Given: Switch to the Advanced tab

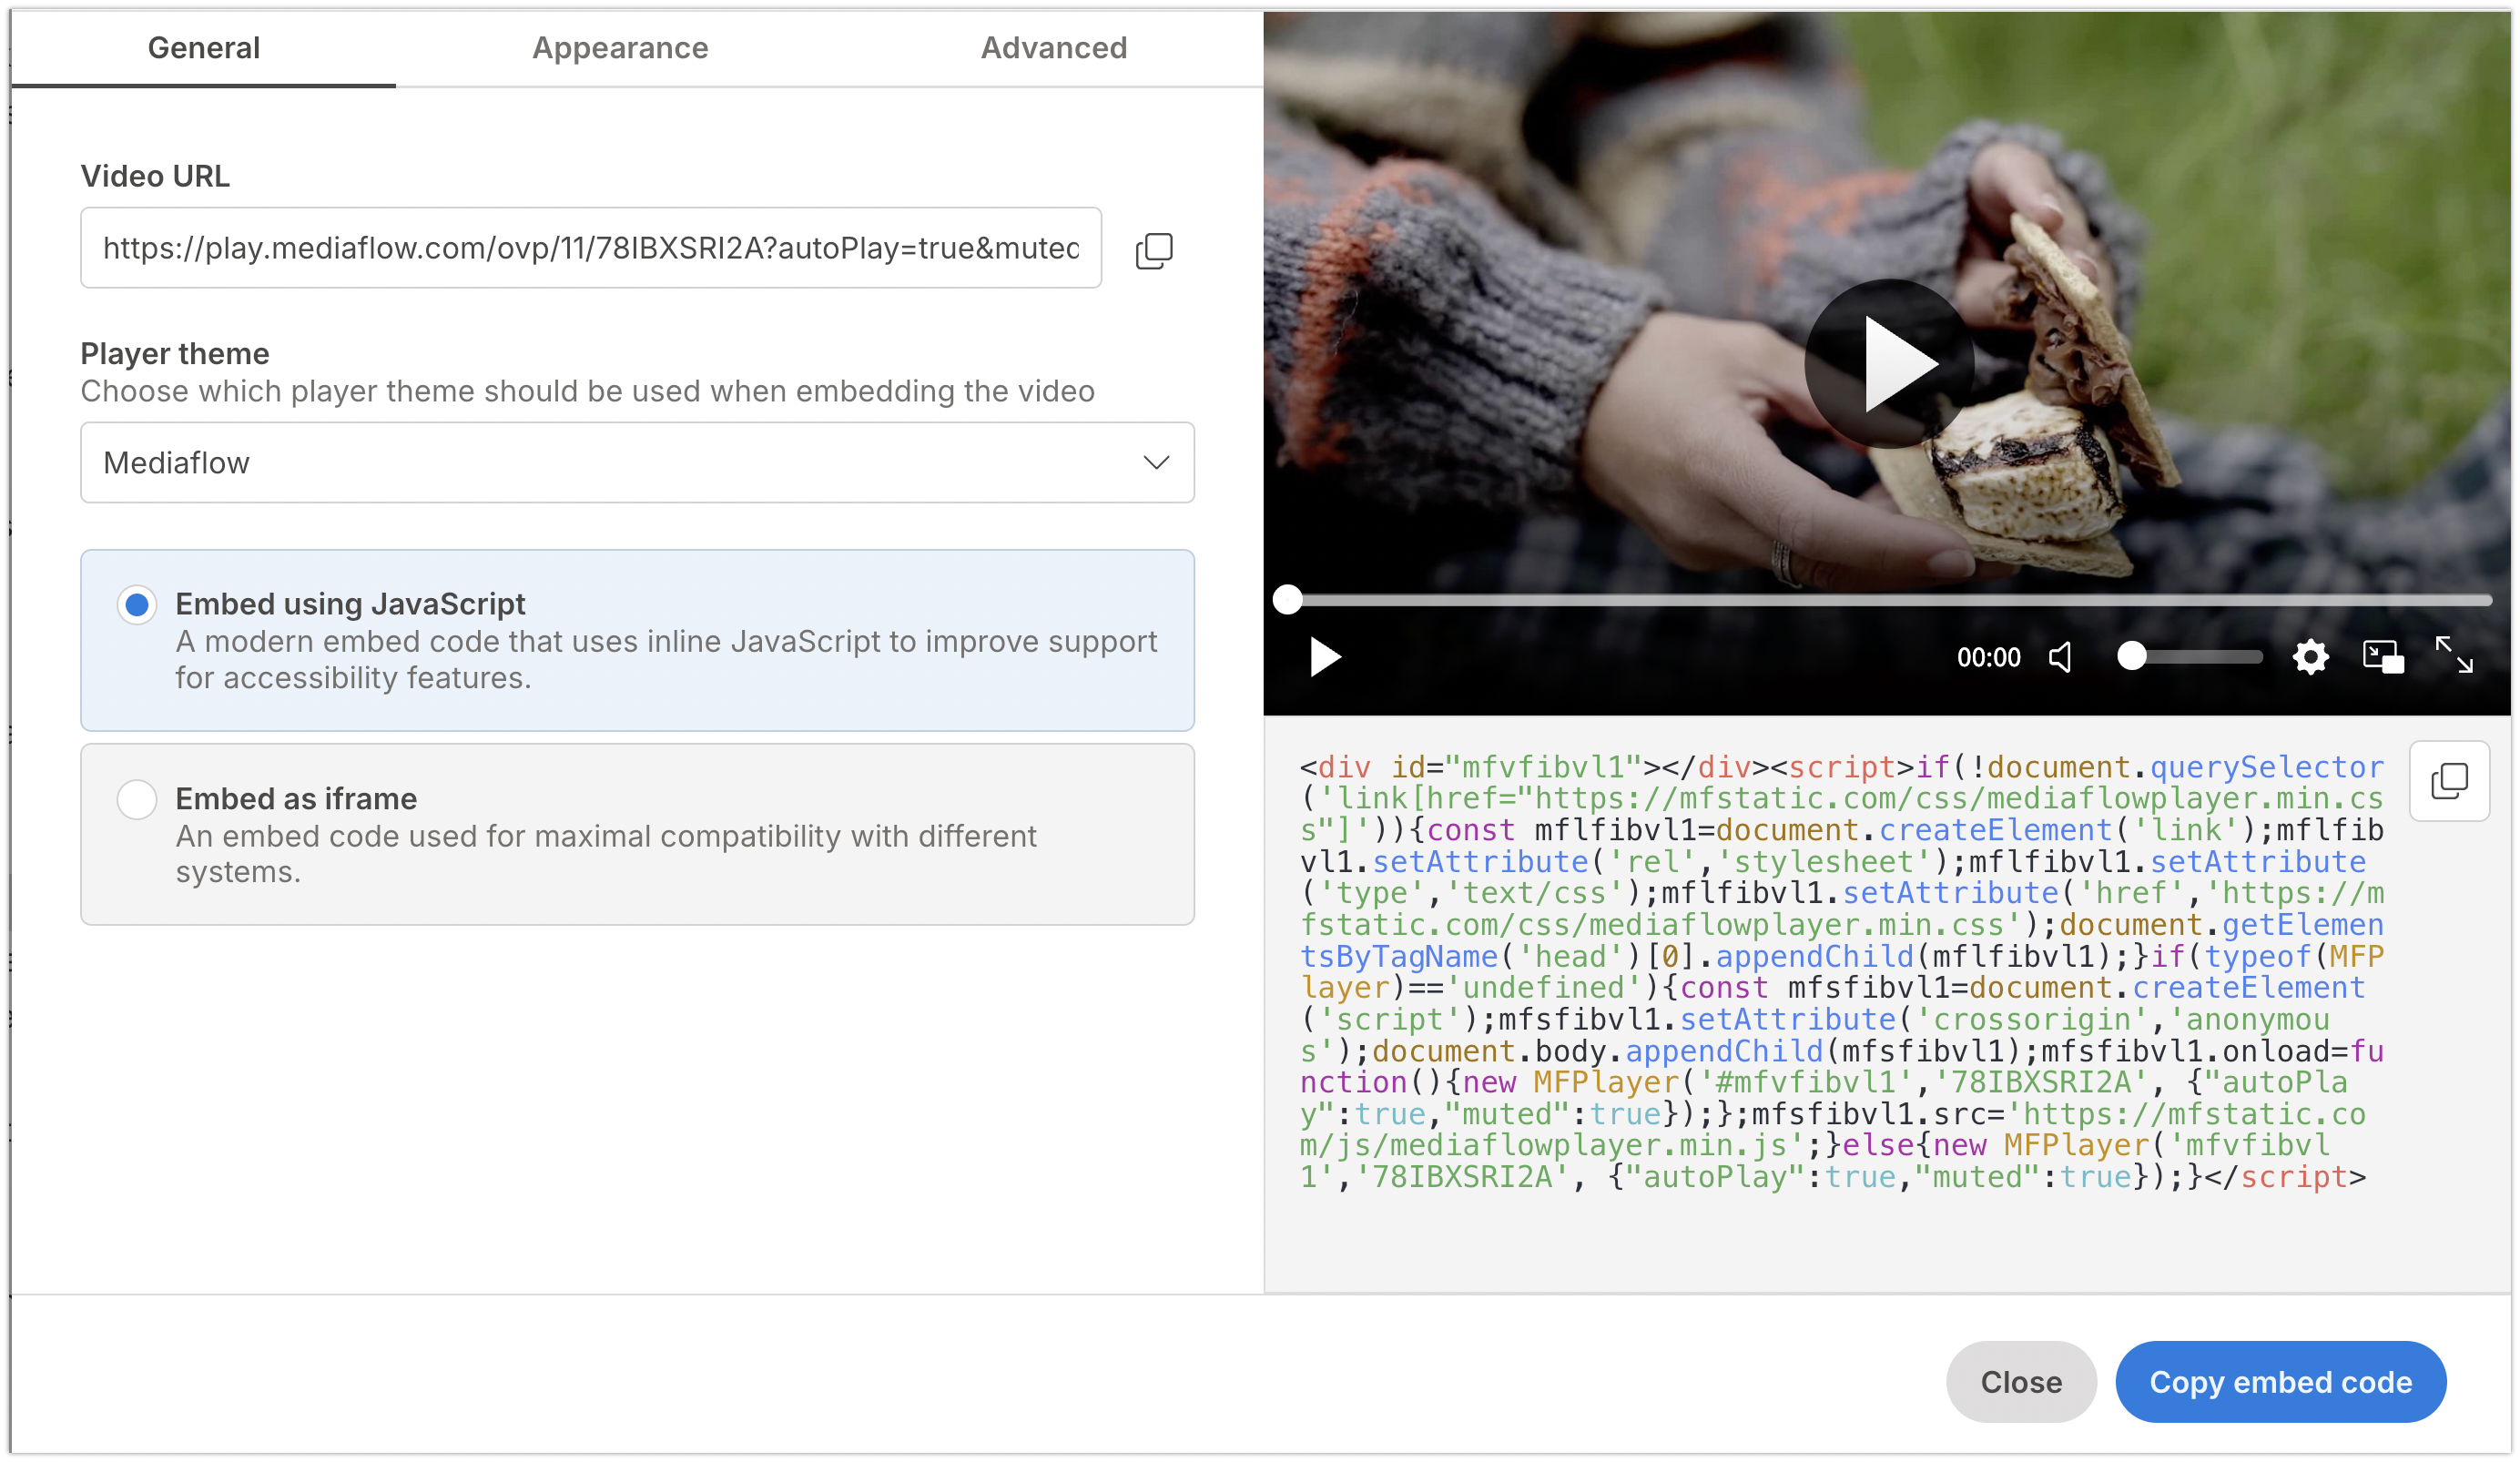Looking at the screenshot, I should coord(1053,48).
